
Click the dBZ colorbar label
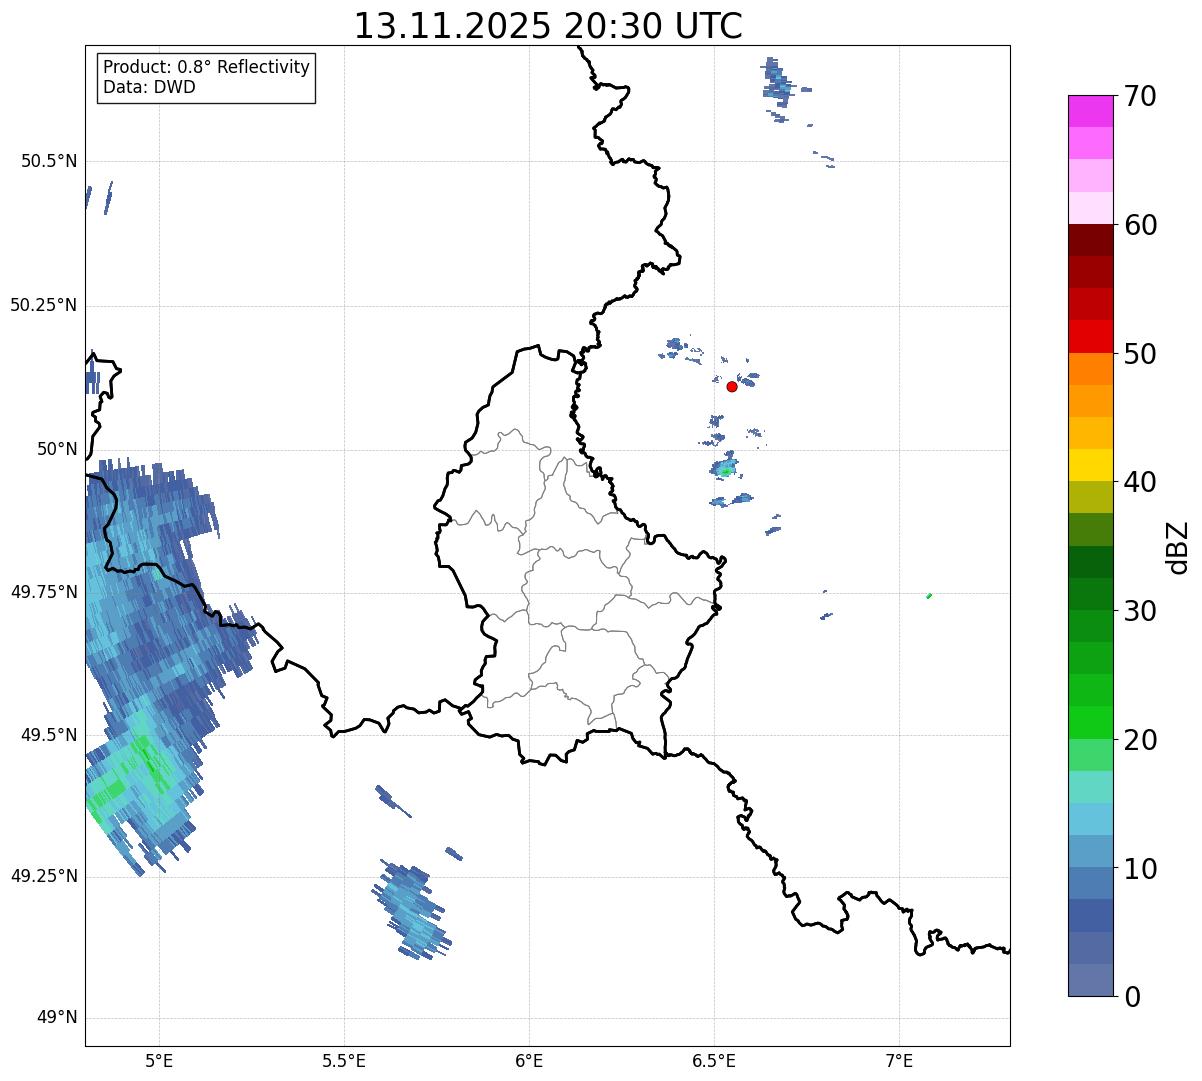pyautogui.click(x=1178, y=547)
